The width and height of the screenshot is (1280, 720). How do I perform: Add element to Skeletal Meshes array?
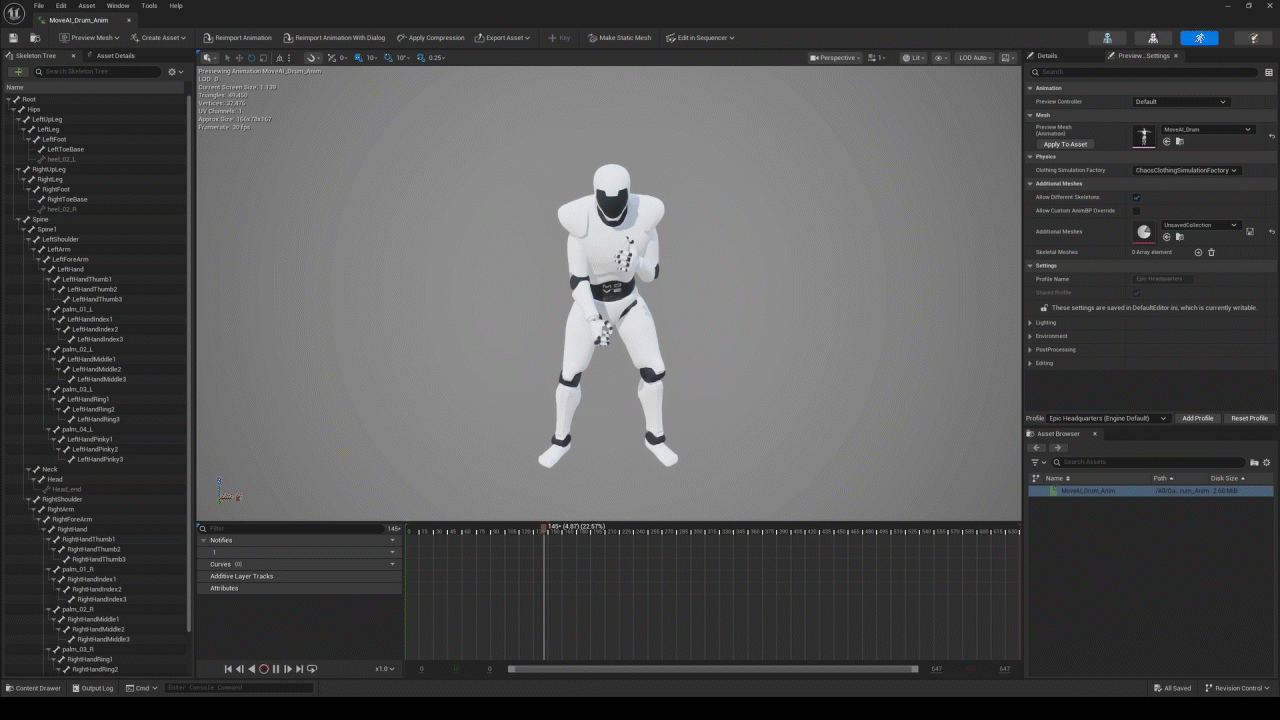click(x=1198, y=252)
